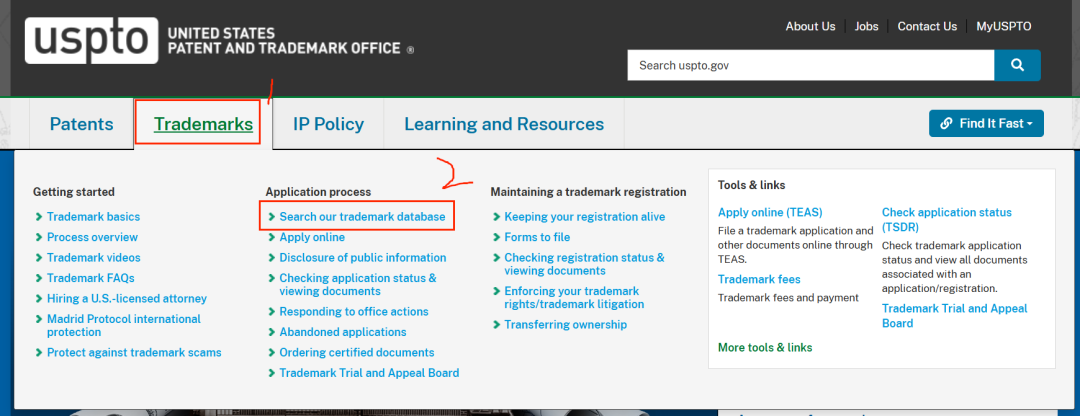Screen dimensions: 1080x416
Task: Open the Learning and Resources tab
Action: click(504, 124)
